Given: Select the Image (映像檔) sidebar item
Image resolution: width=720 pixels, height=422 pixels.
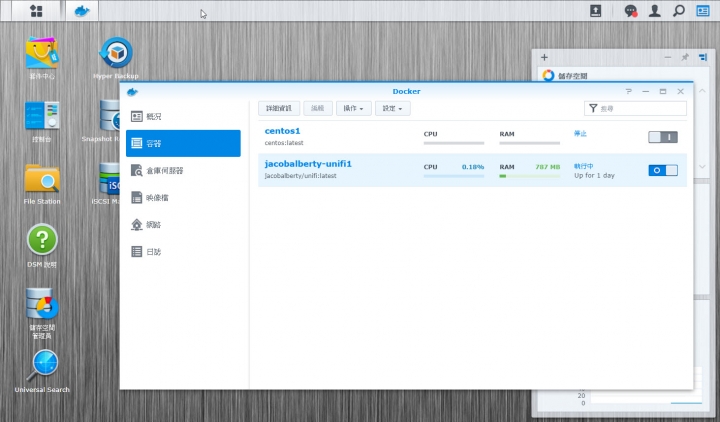Looking at the screenshot, I should tap(183, 197).
